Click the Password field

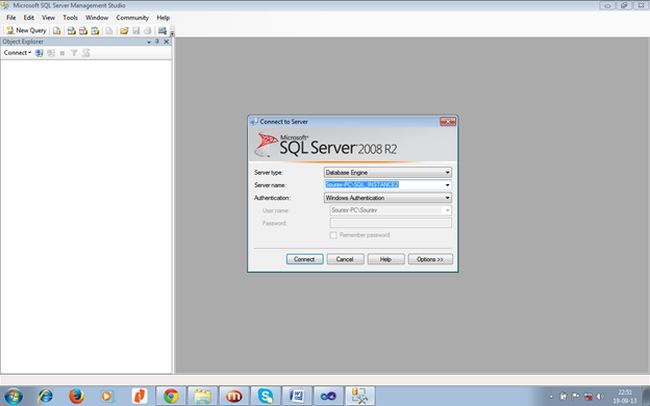coord(390,223)
